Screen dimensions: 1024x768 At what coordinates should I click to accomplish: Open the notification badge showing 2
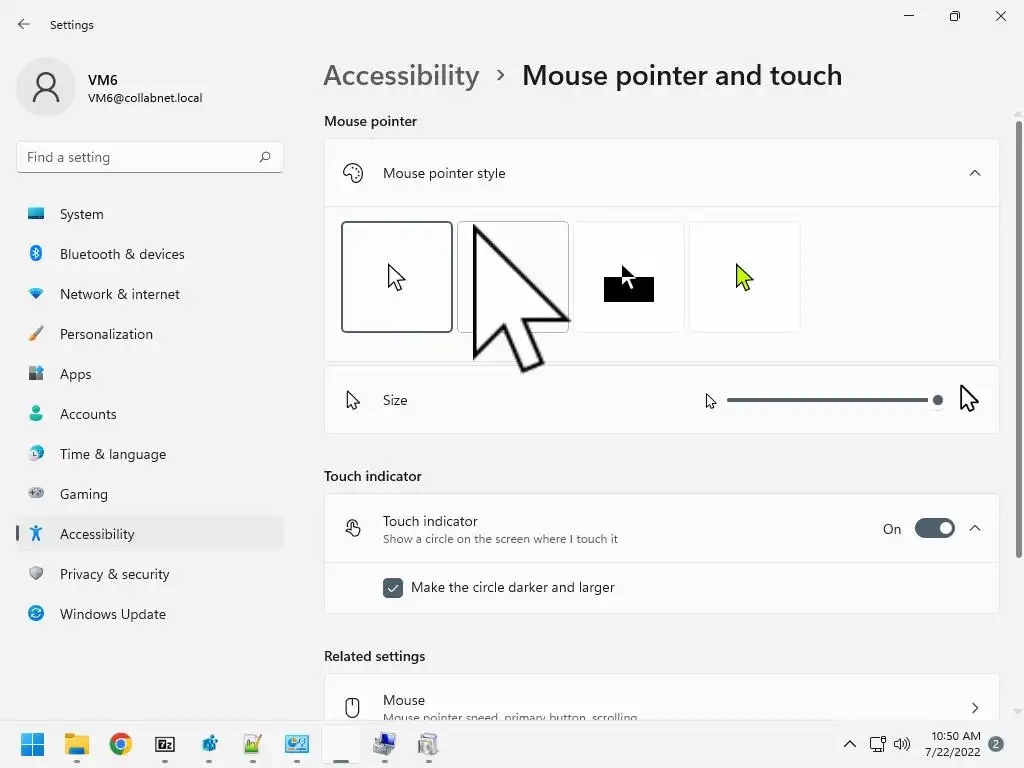996,744
